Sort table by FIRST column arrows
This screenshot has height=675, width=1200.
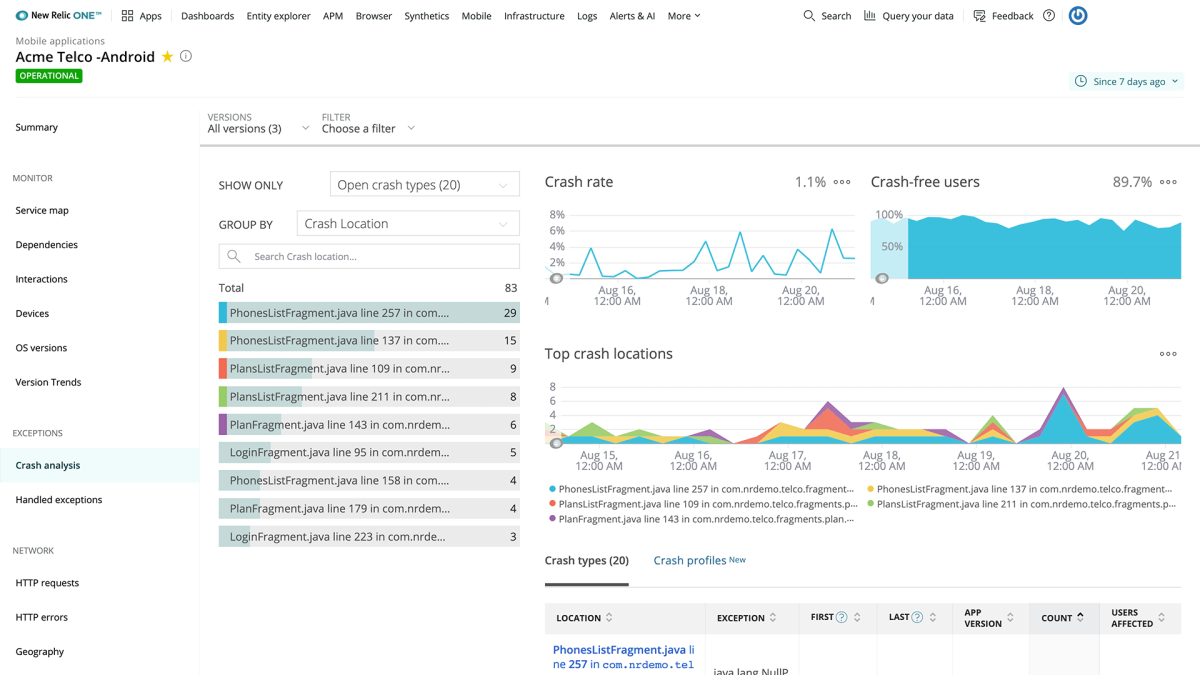pyautogui.click(x=857, y=618)
